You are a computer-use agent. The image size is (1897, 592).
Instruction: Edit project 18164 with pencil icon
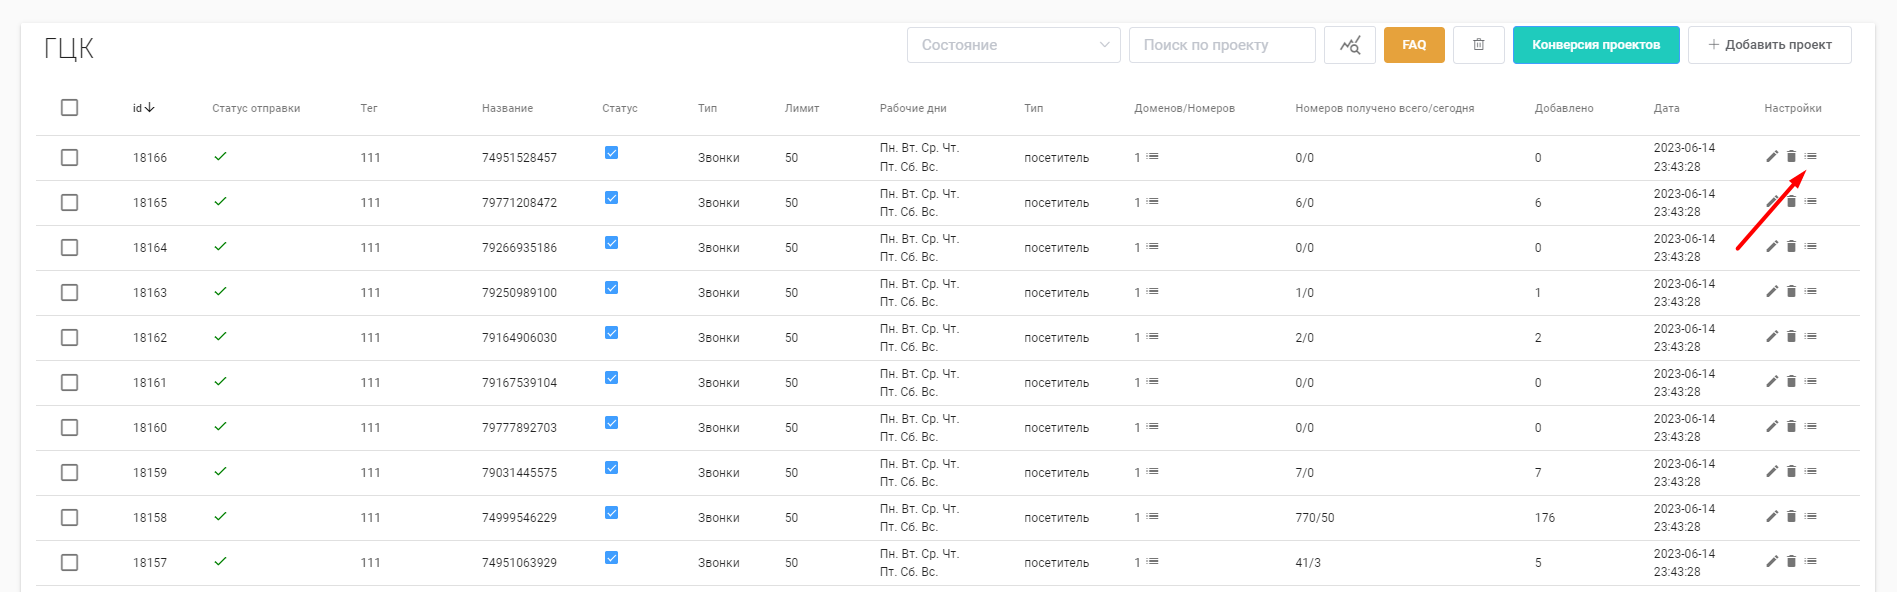pyautogui.click(x=1772, y=246)
